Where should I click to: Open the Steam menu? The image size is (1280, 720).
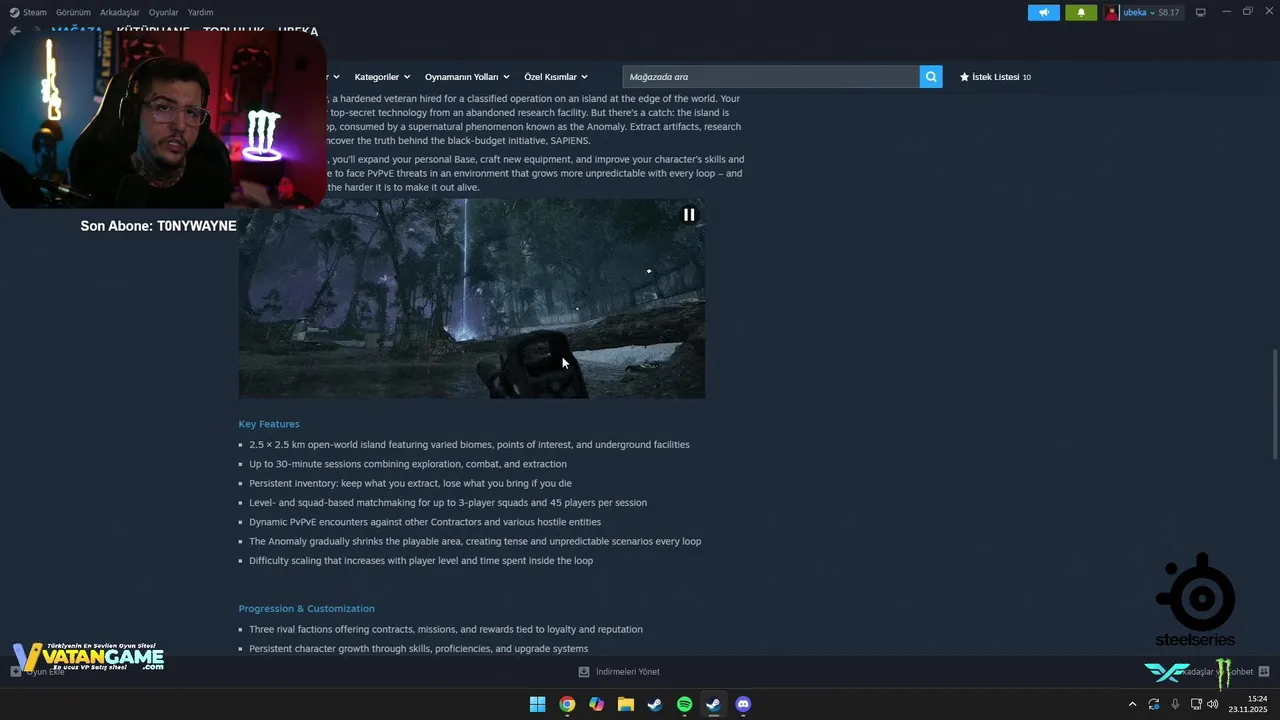(28, 12)
